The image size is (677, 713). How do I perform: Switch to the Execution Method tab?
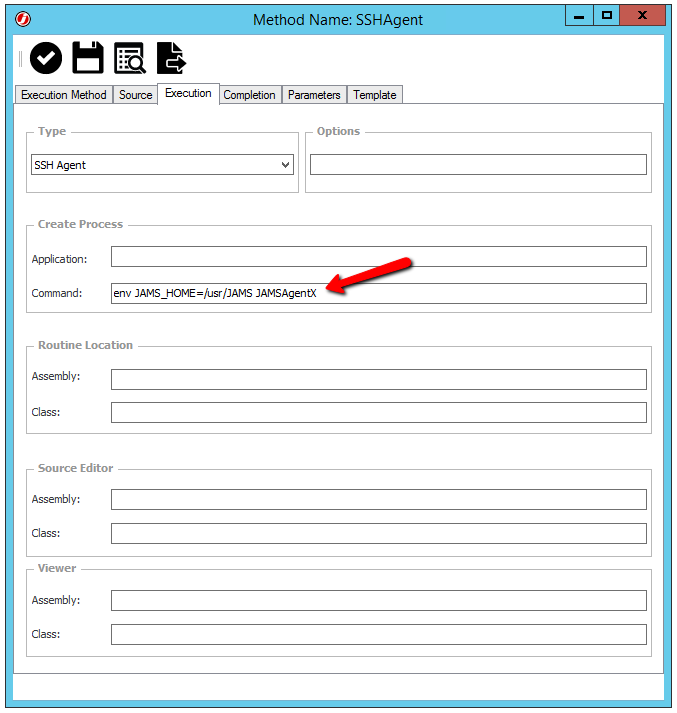64,95
